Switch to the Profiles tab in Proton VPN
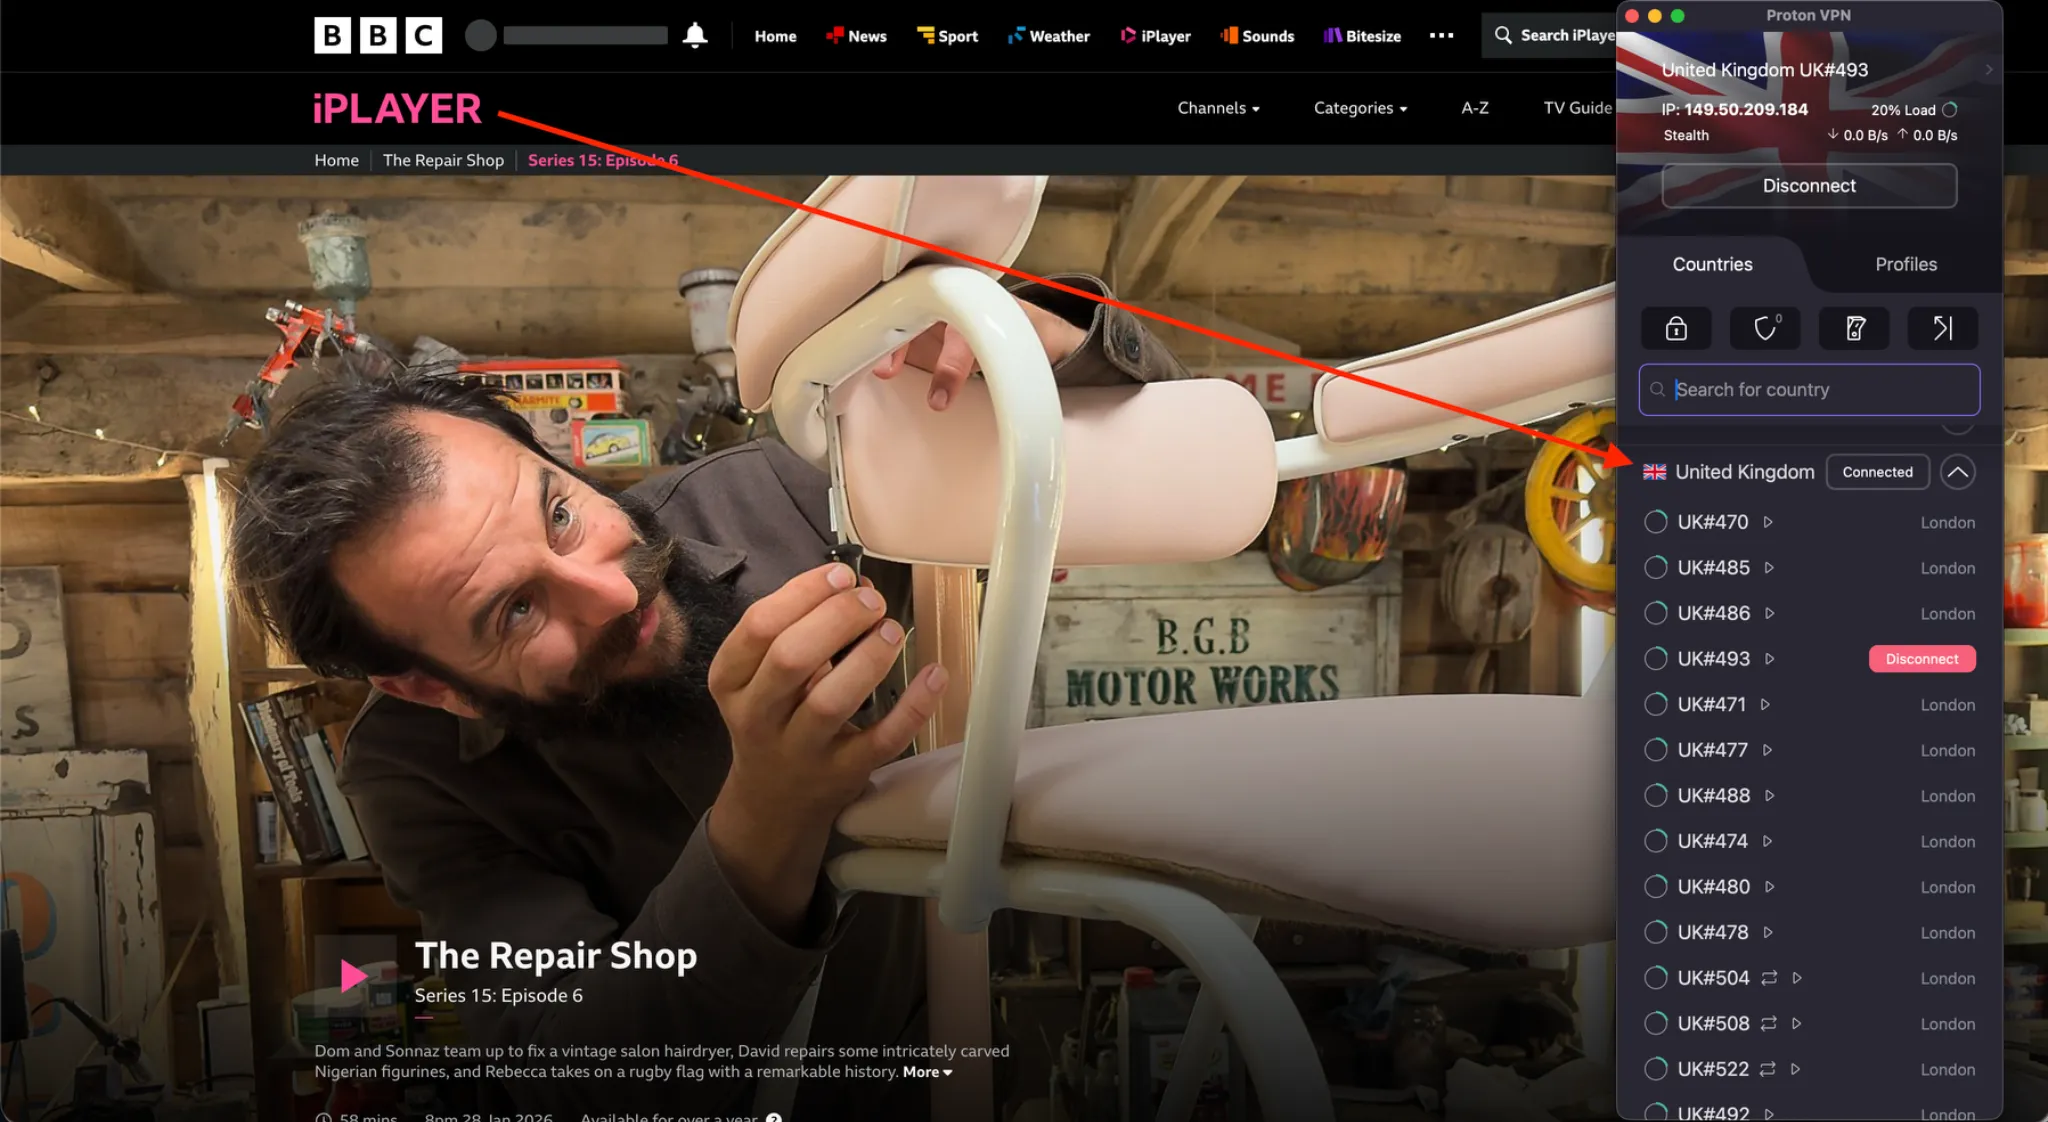Viewport: 2048px width, 1122px height. (1904, 264)
